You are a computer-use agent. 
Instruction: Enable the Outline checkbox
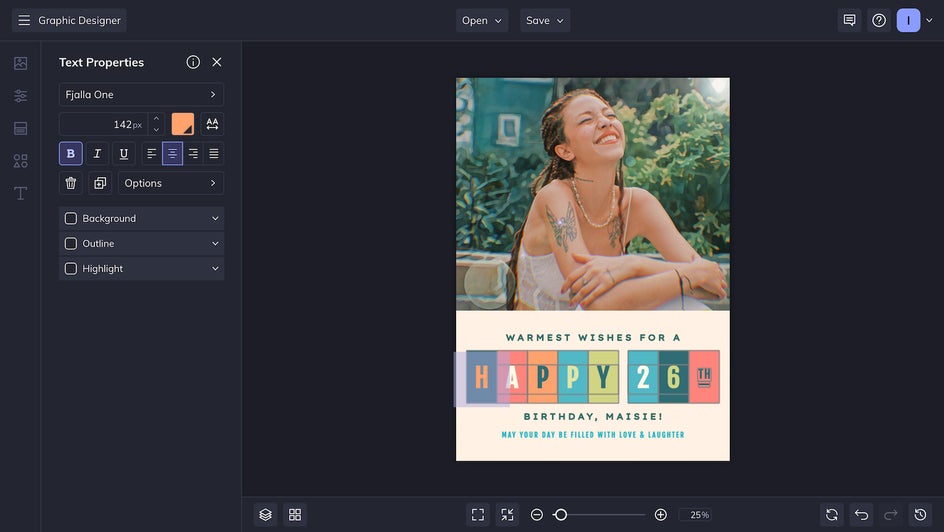pos(70,244)
